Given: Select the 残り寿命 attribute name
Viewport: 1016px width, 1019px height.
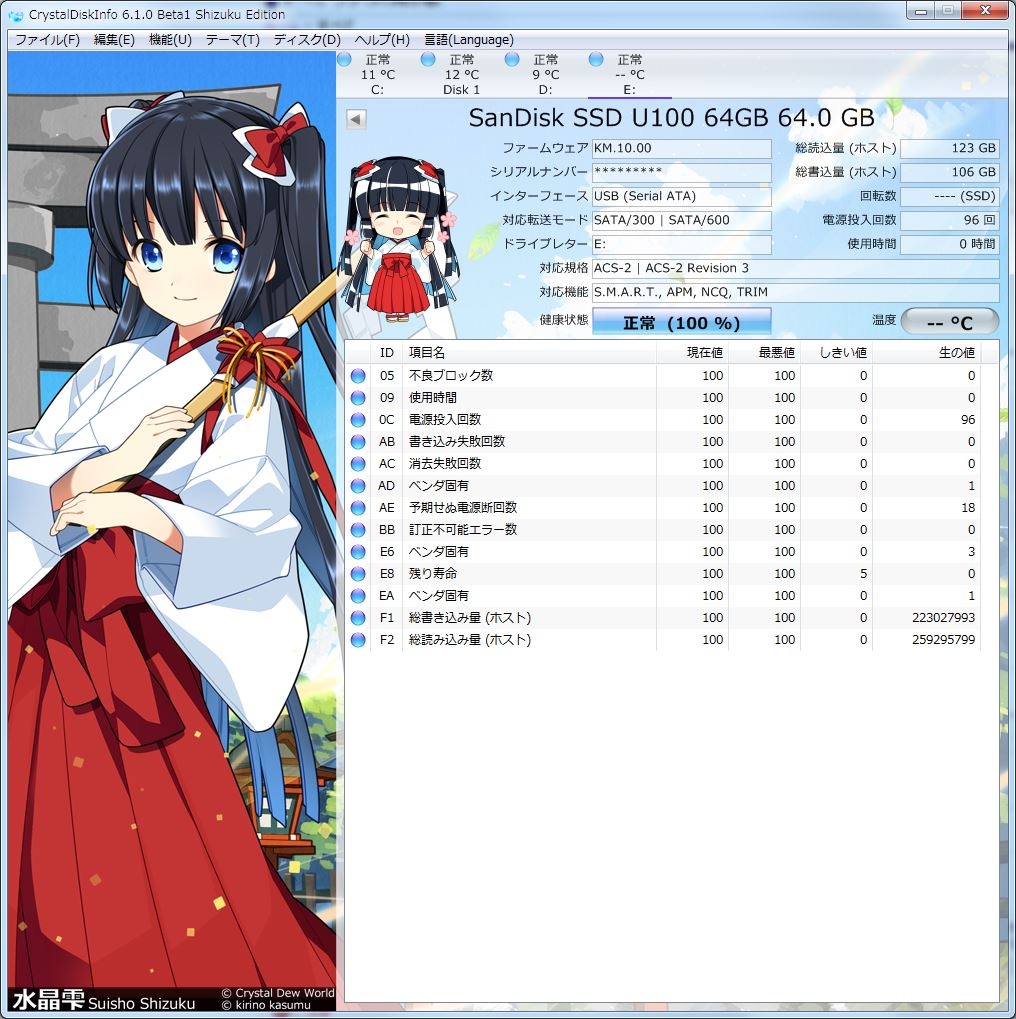Looking at the screenshot, I should [433, 574].
